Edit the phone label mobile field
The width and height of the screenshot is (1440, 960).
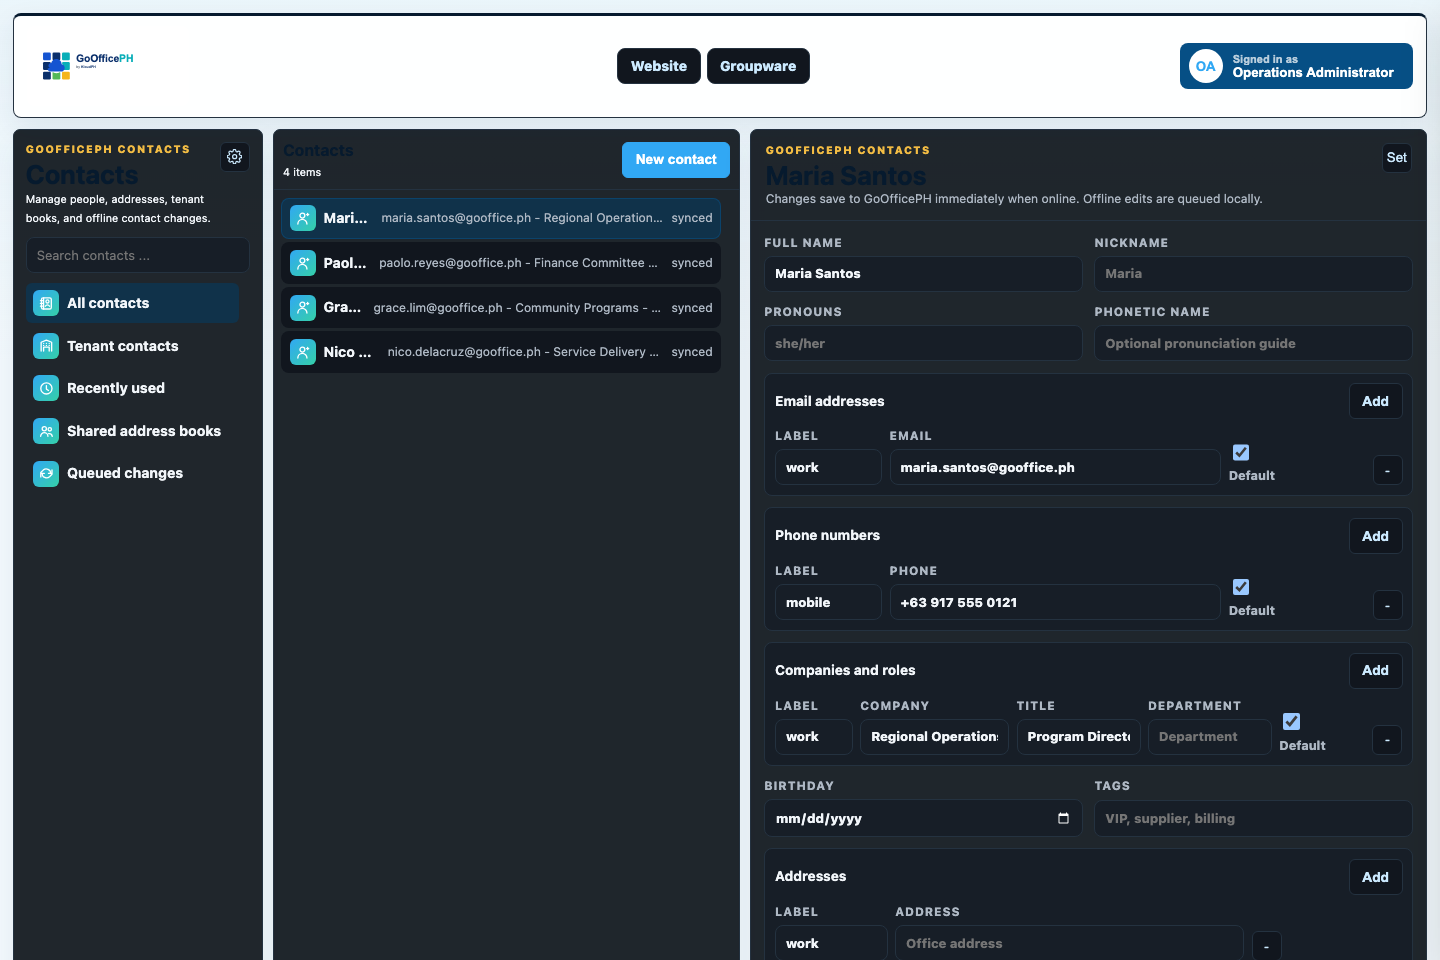point(828,602)
